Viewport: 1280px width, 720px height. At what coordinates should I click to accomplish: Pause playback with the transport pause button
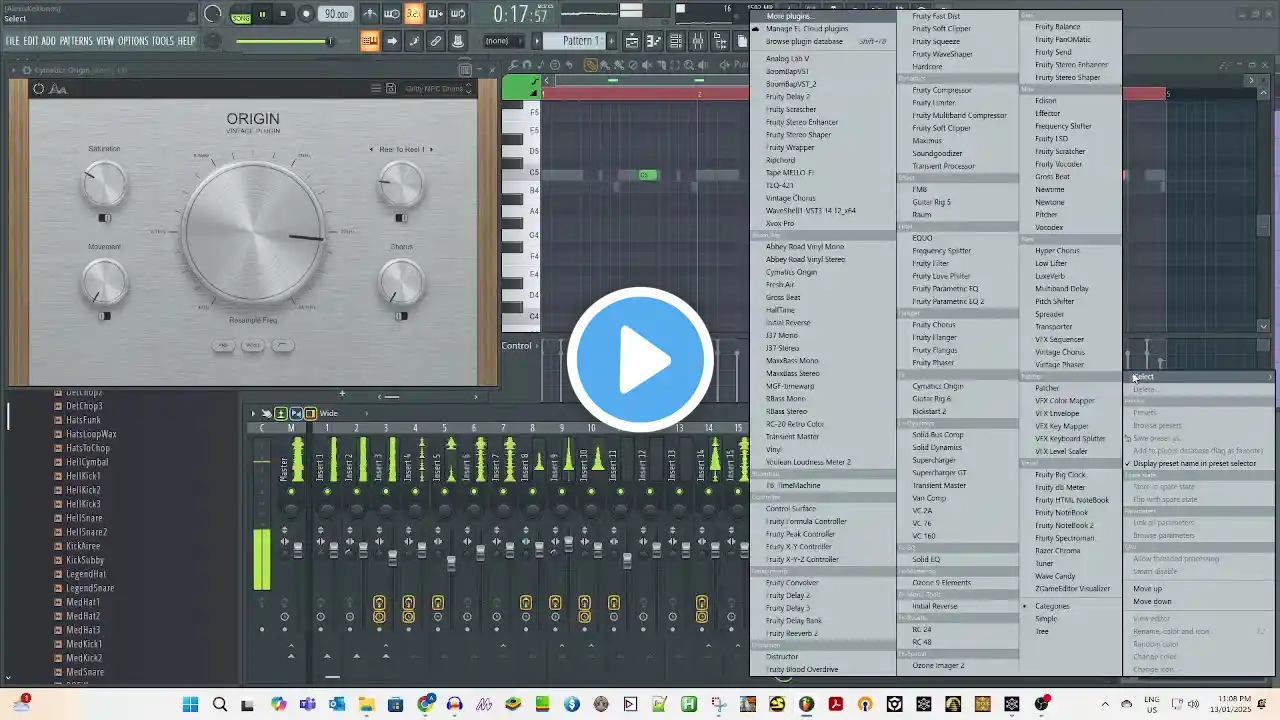[x=263, y=14]
